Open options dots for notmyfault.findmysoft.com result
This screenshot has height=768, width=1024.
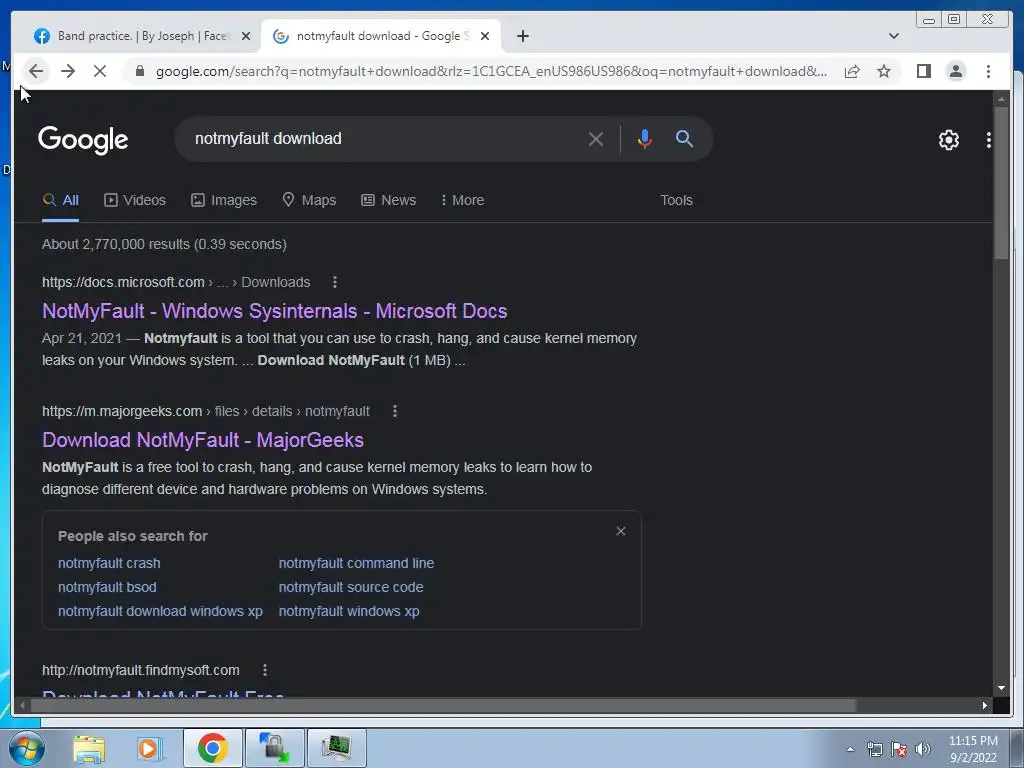point(264,670)
